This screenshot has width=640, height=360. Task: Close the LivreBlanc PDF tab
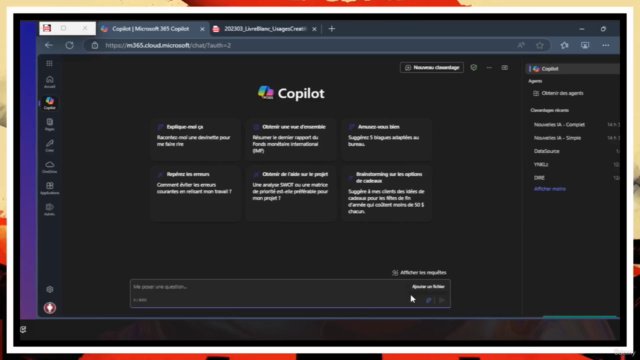[314, 29]
